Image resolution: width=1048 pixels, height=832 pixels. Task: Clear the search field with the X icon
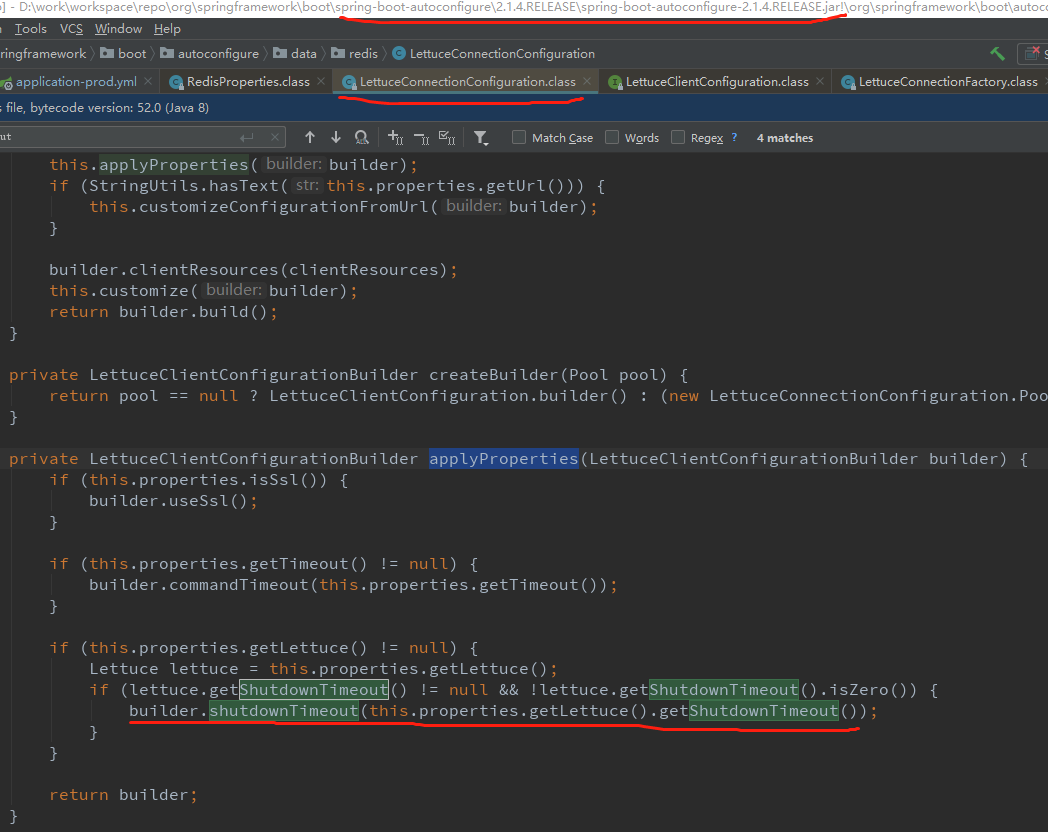[275, 136]
